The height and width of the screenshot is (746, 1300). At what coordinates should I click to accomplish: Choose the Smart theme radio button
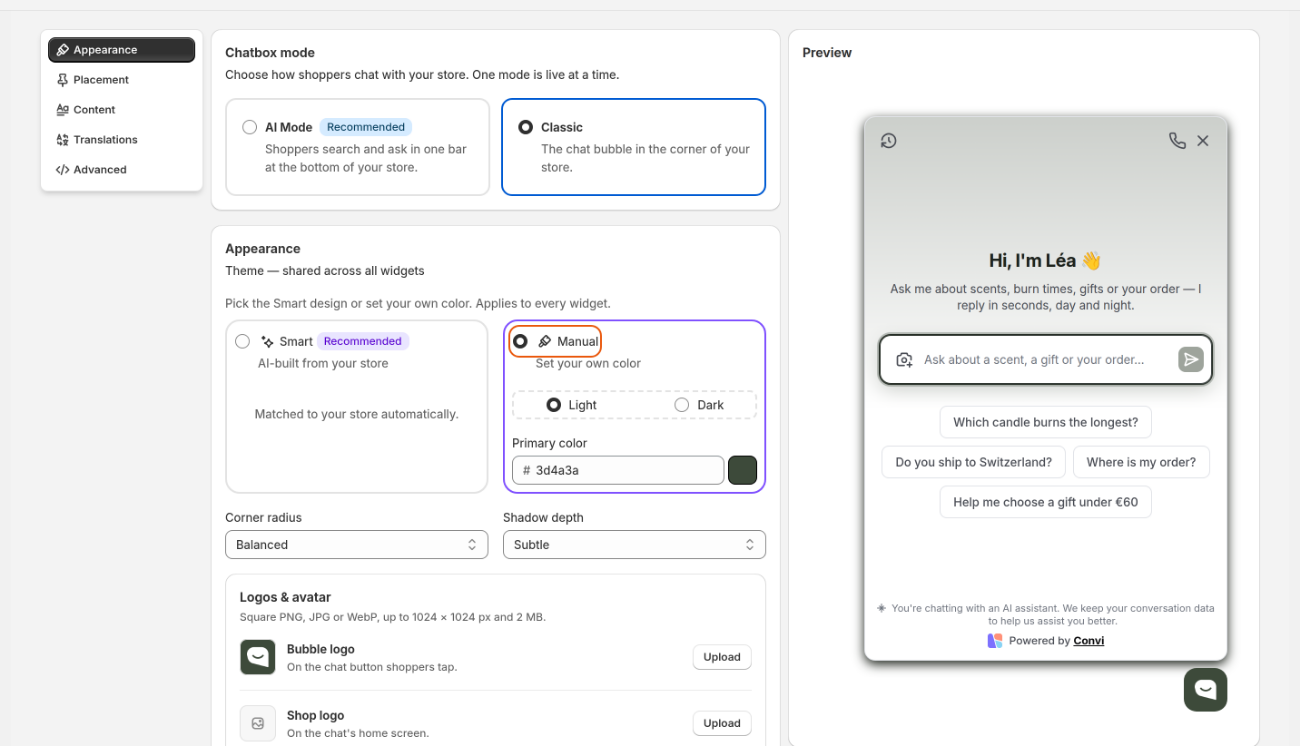[242, 341]
